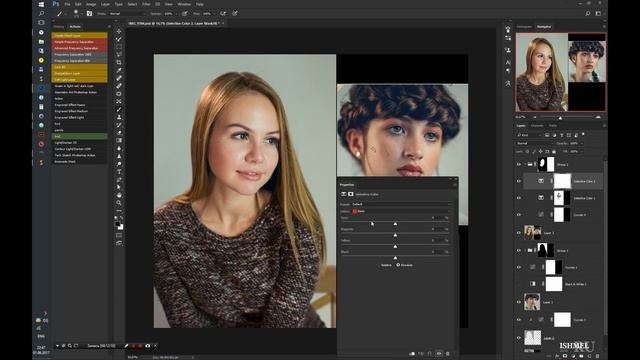The height and width of the screenshot is (360, 640).
Task: Select the Eyedropper tool
Action: (119, 70)
